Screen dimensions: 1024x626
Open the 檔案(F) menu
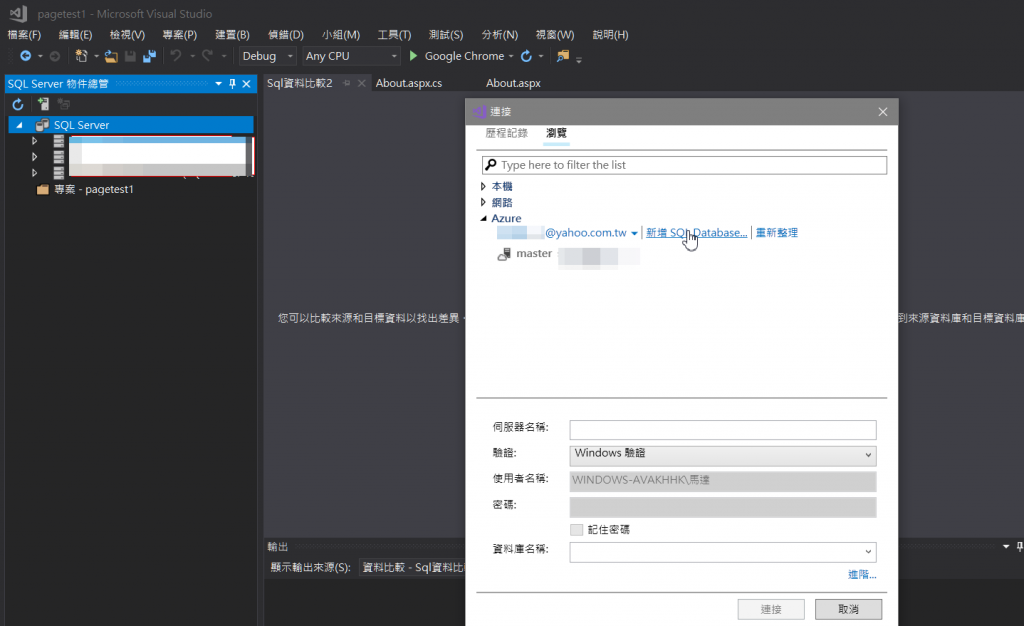point(24,35)
